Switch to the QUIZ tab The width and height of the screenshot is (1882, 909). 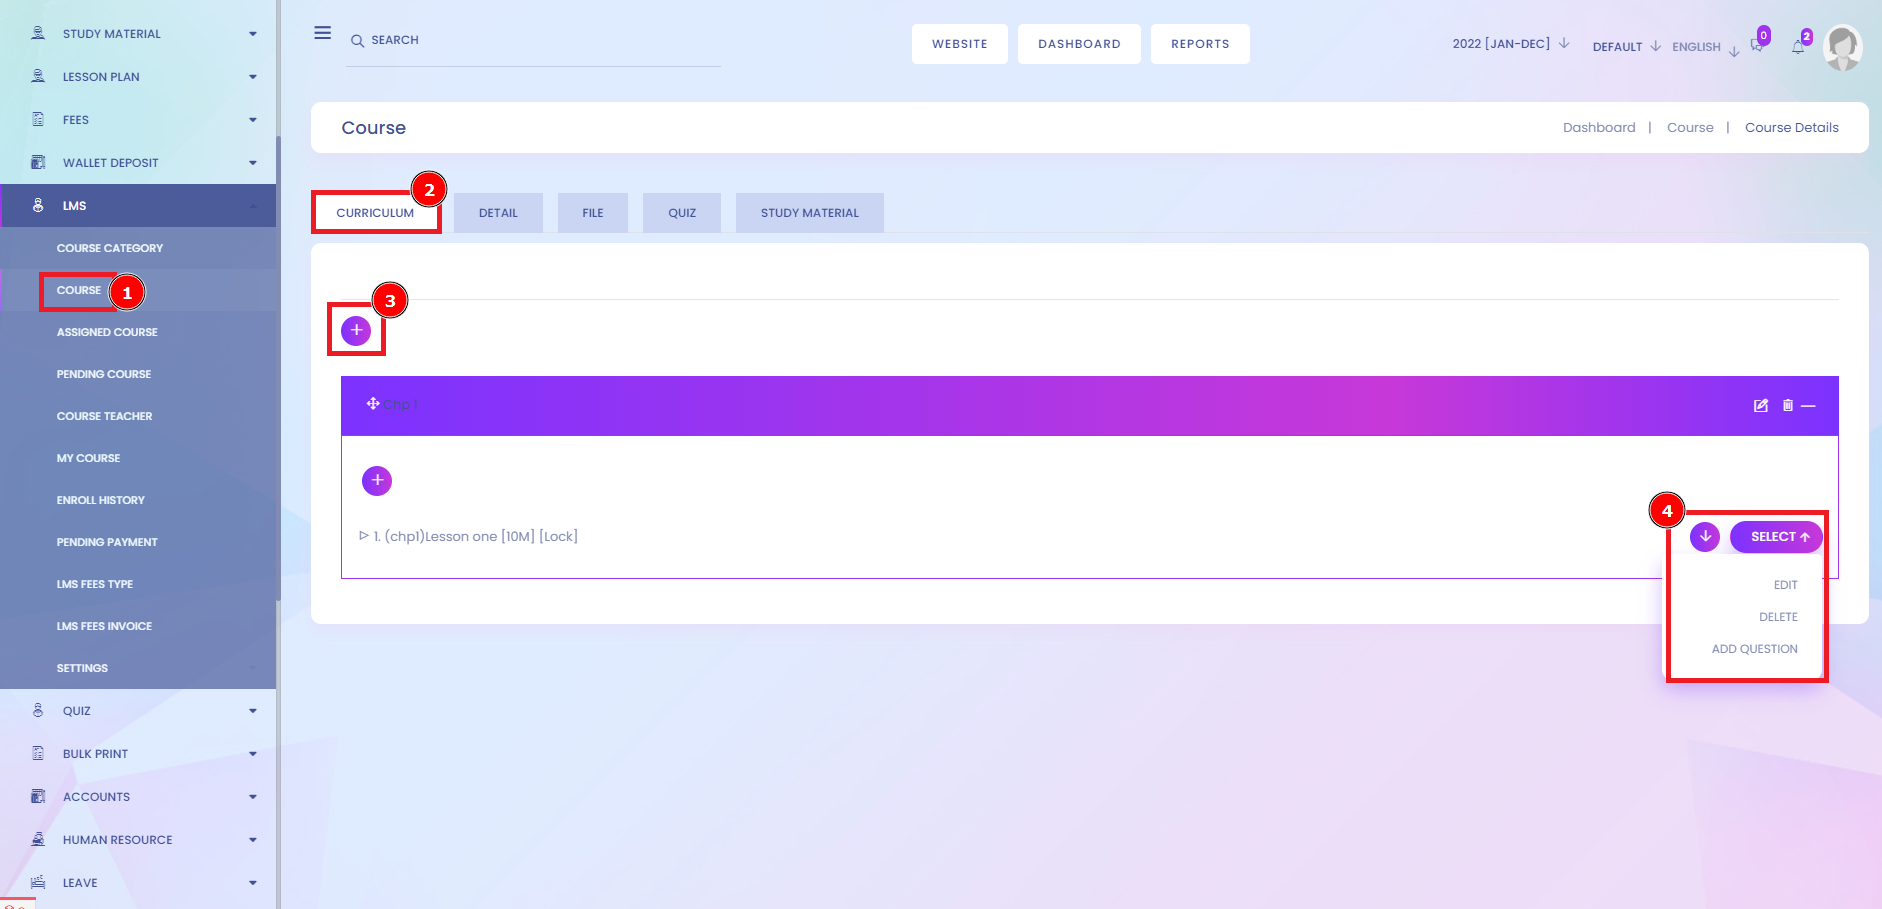pyautogui.click(x=681, y=212)
